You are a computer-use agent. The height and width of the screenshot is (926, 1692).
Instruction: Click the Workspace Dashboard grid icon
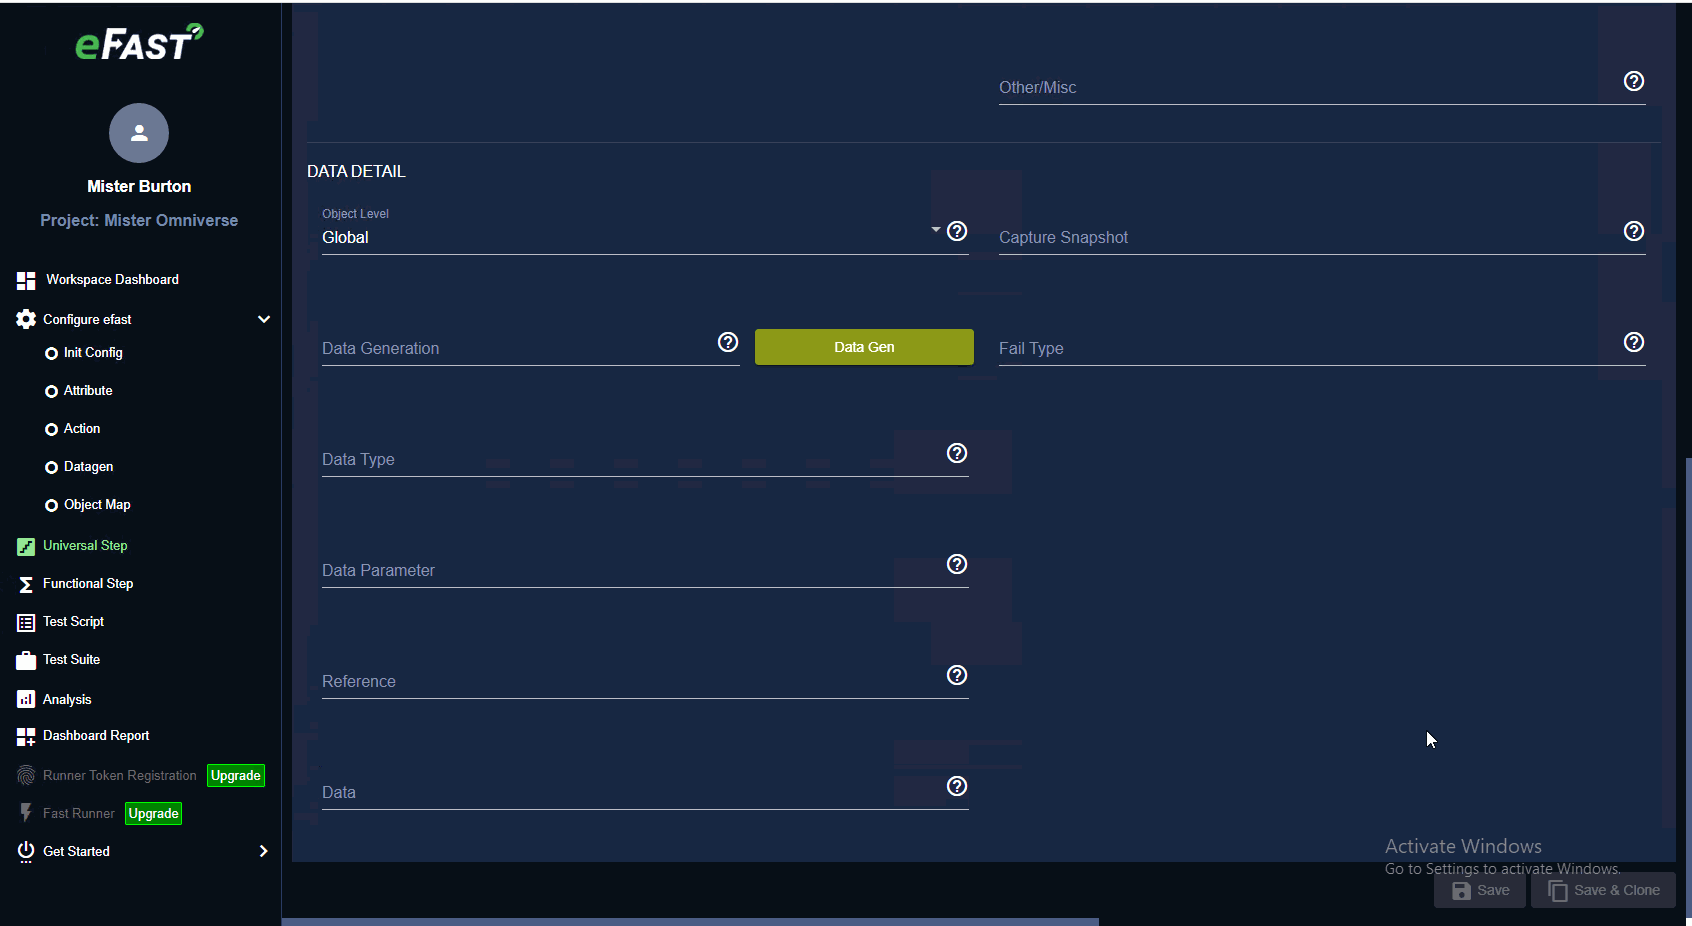[x=26, y=280]
